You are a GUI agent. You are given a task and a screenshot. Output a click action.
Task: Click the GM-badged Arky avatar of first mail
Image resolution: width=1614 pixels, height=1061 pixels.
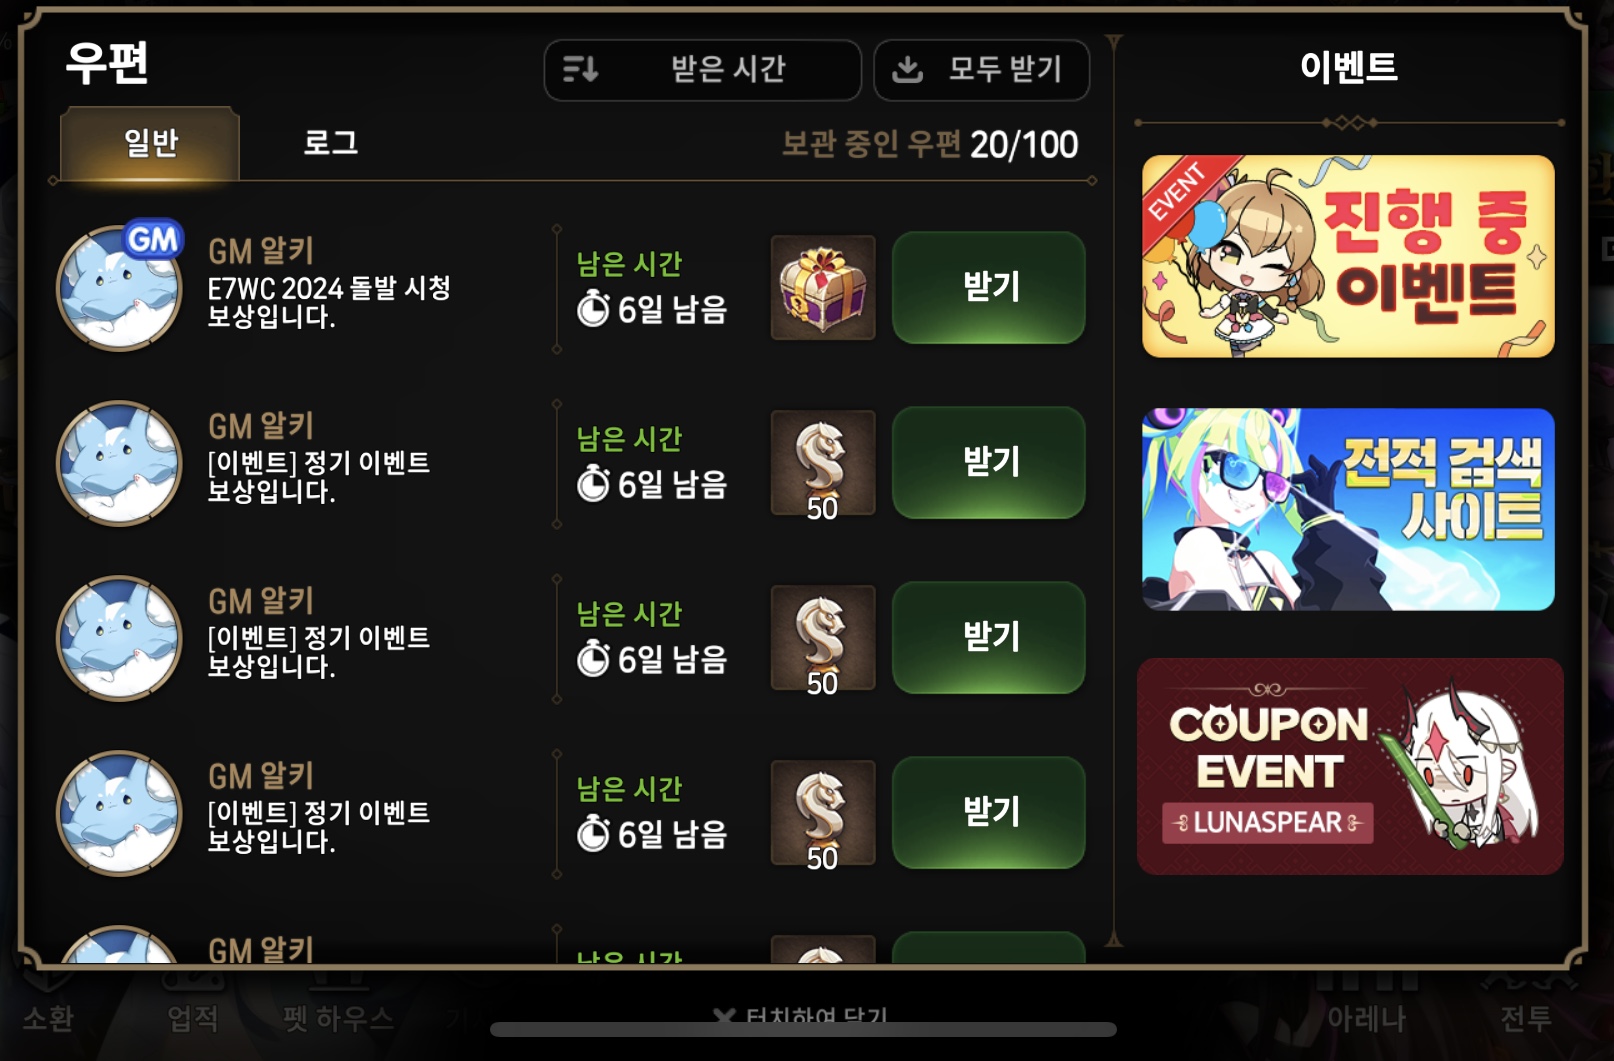(120, 287)
